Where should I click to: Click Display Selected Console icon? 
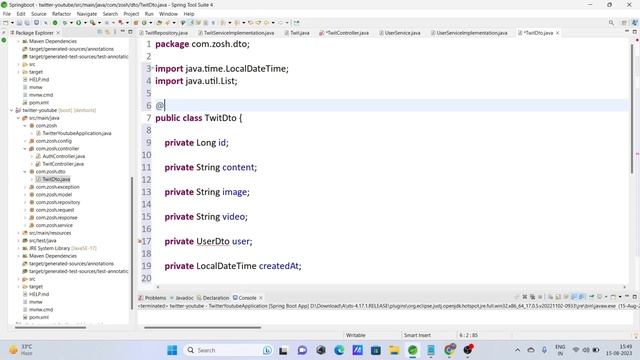tap(600, 297)
